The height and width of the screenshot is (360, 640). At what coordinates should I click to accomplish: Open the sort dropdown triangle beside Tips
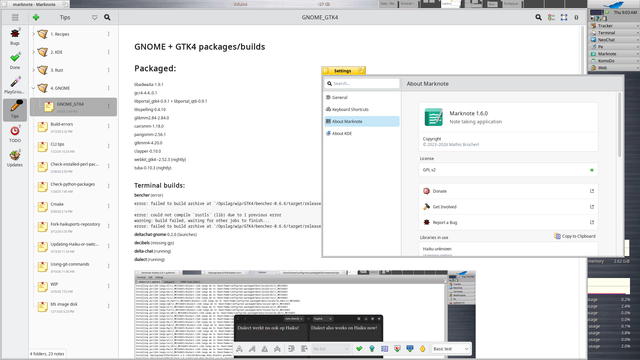point(95,18)
